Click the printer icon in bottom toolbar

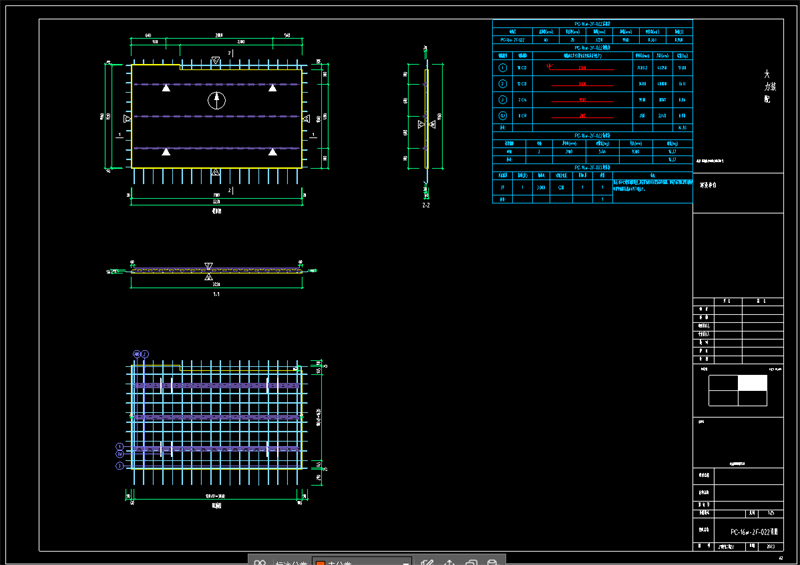coord(492,562)
